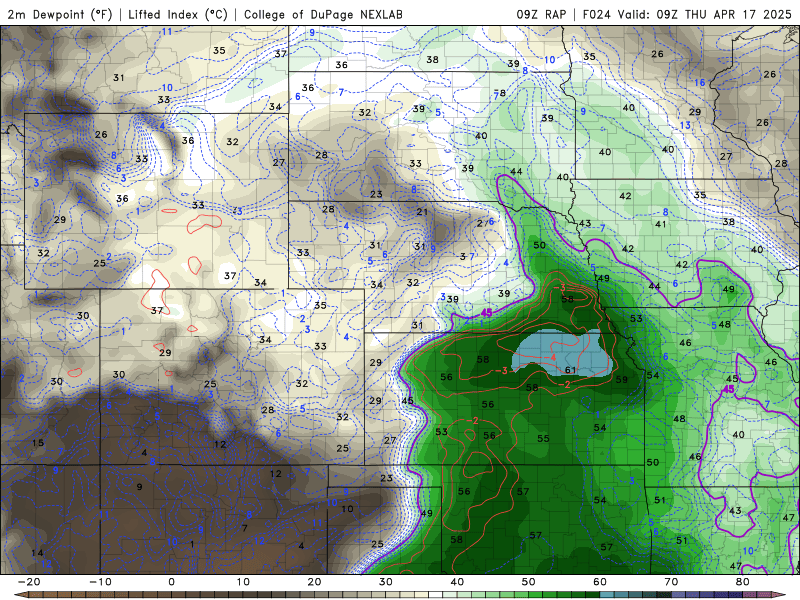This screenshot has height=600, width=800.
Task: Click the red -4 lifted index contour label
Action: 552,357
